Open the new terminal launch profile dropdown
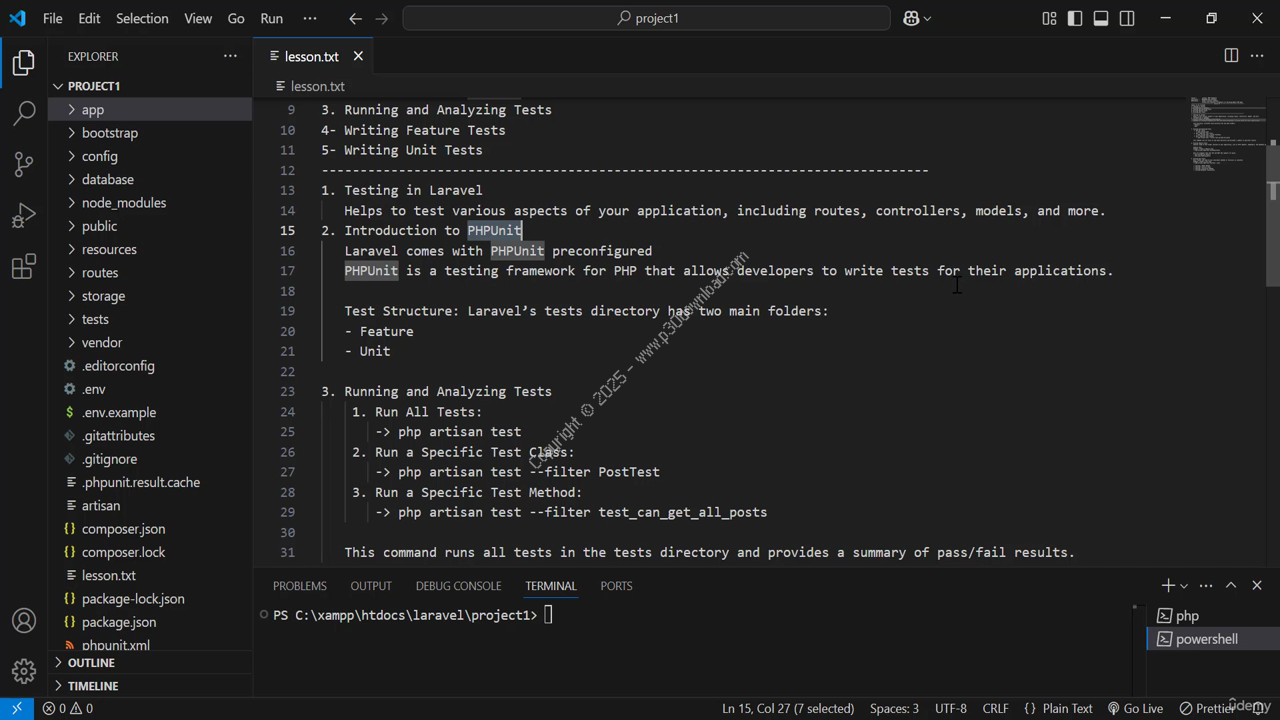Viewport: 1280px width, 720px height. 1184,586
